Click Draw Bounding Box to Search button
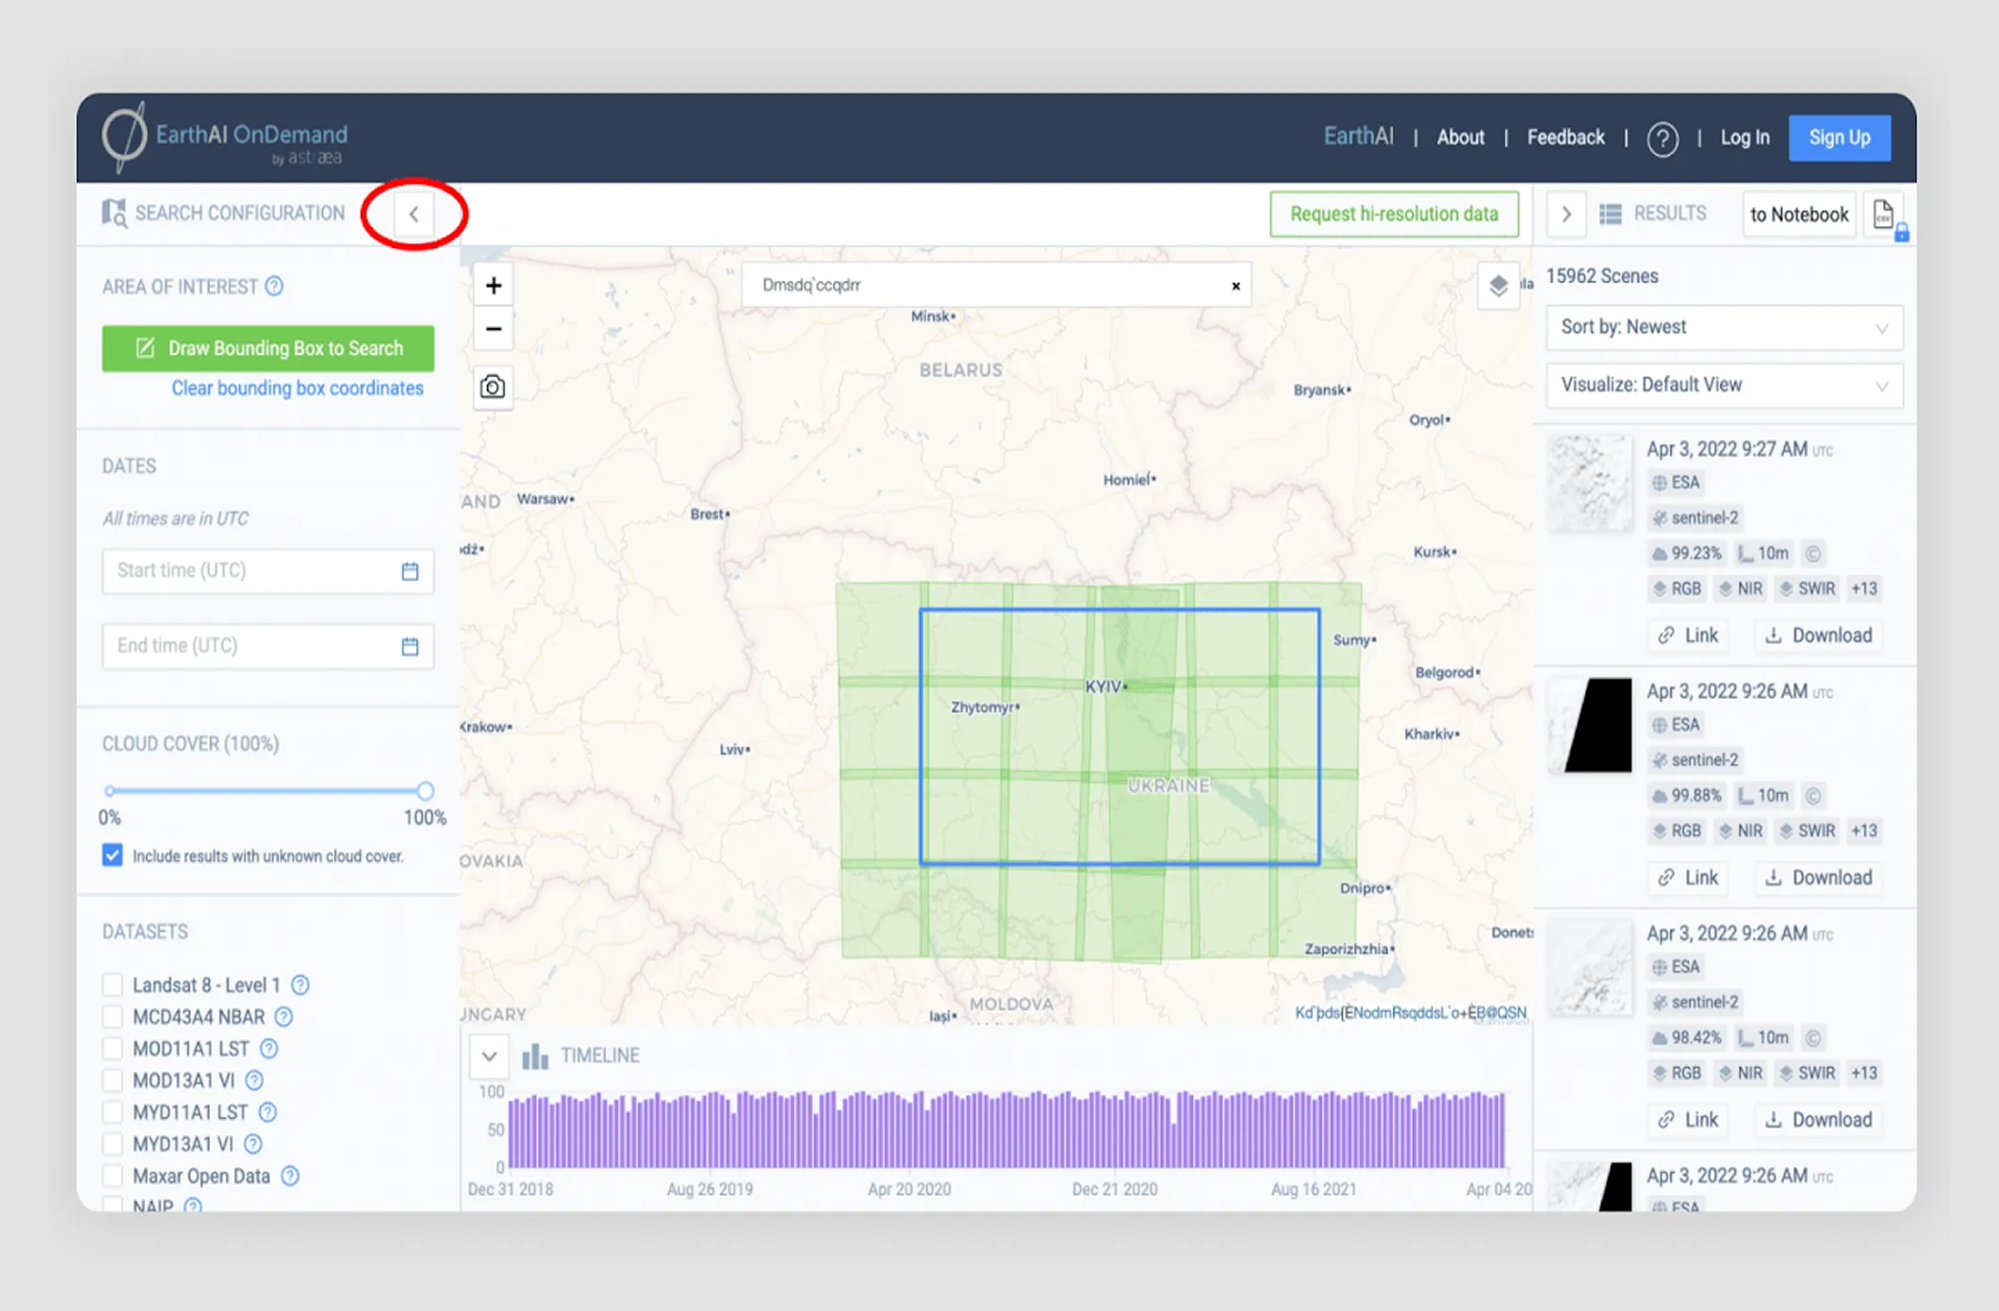 pos(268,348)
